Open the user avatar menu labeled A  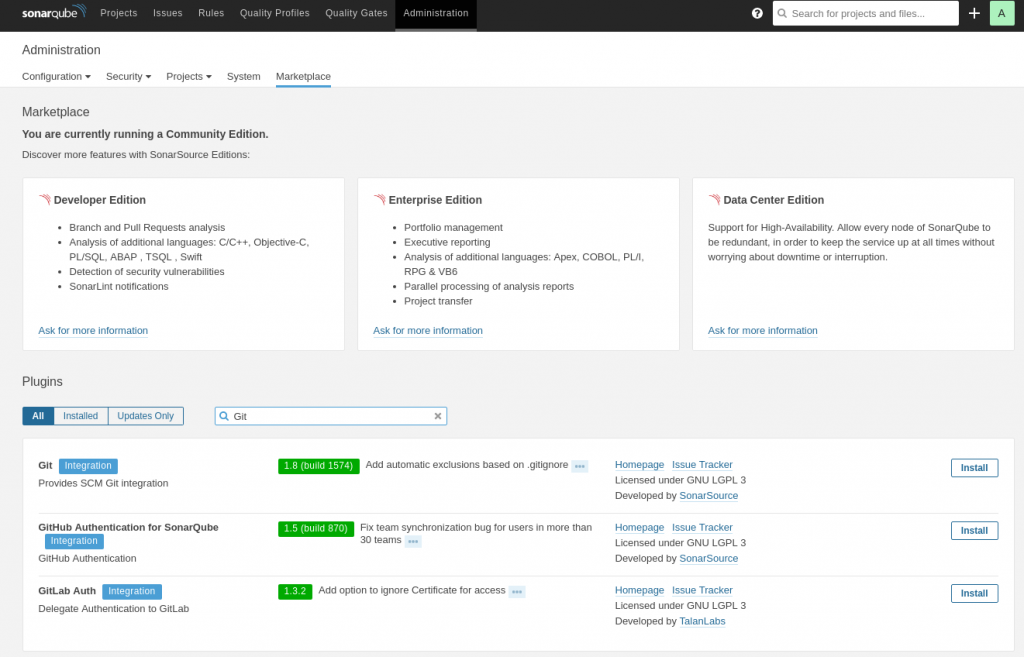pyautogui.click(x=1002, y=13)
